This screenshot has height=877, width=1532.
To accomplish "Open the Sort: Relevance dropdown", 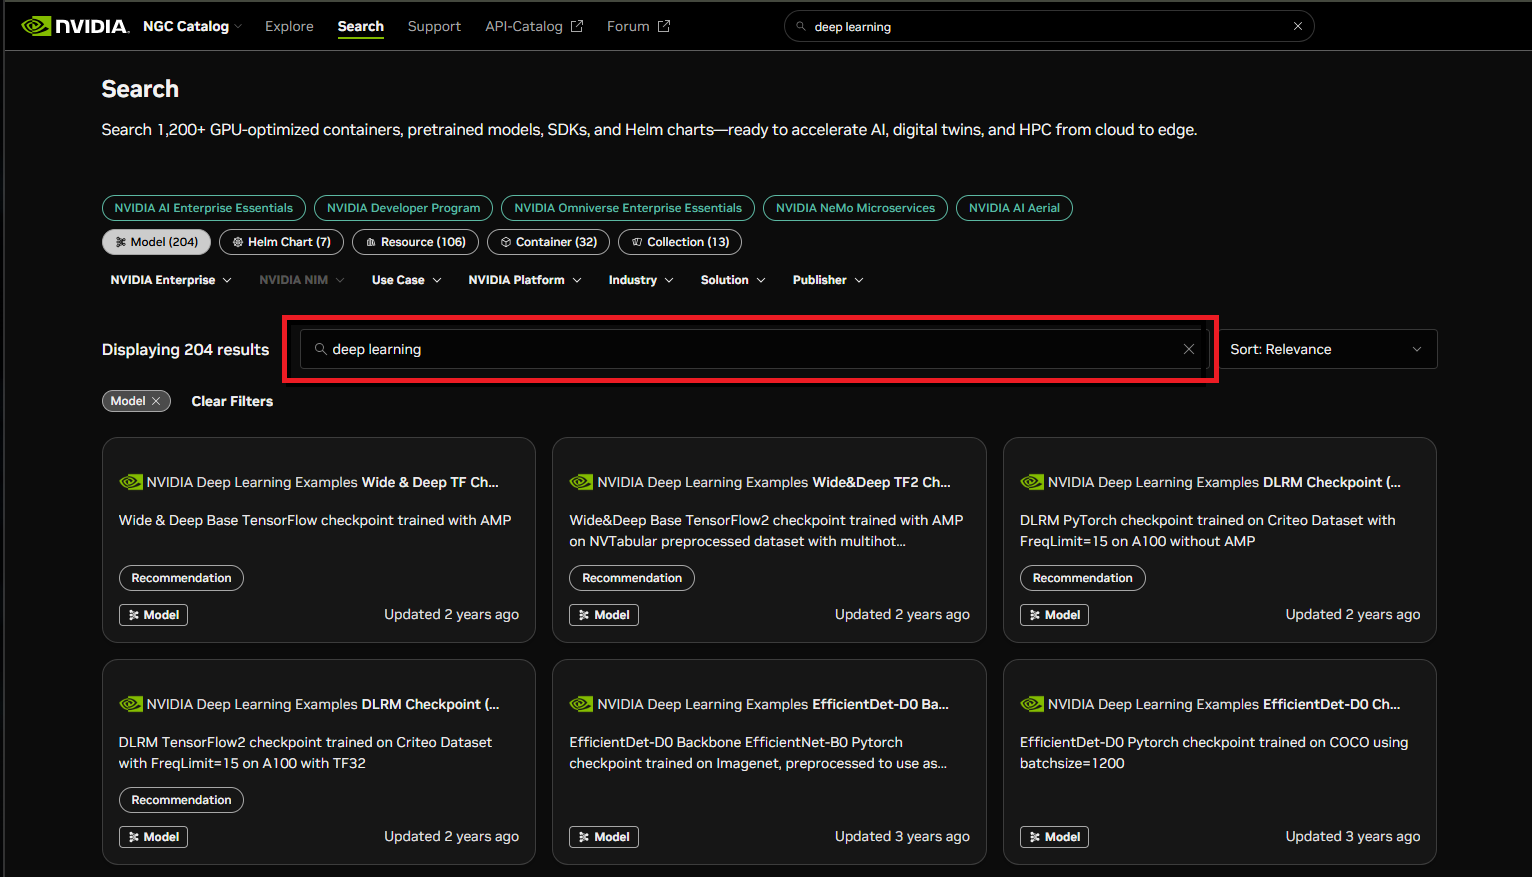I will coord(1327,349).
